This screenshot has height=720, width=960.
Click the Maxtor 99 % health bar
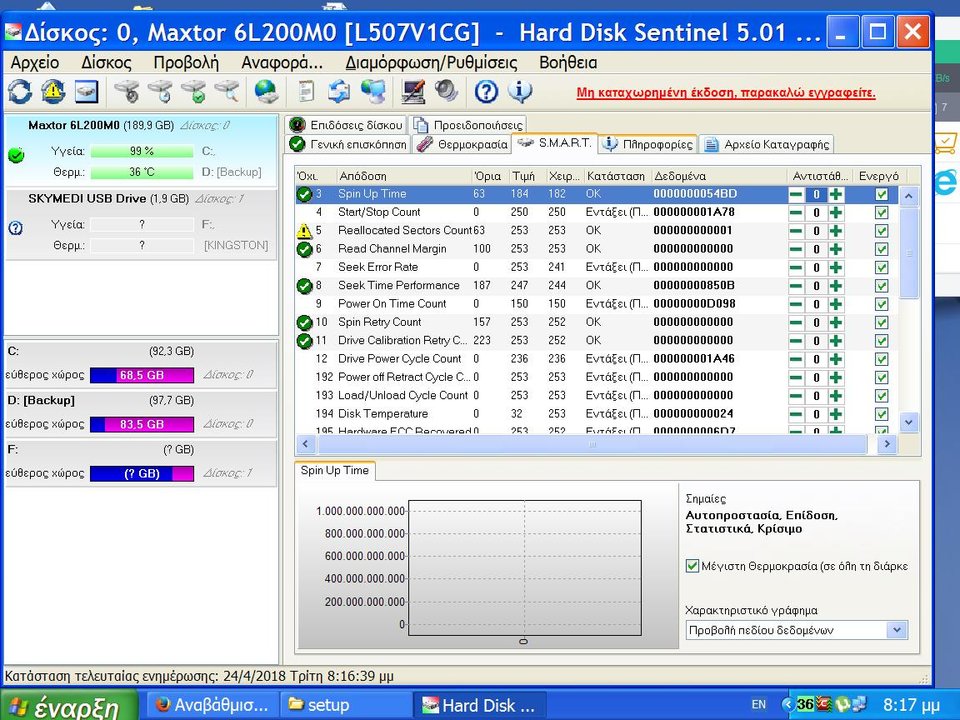coord(141,151)
